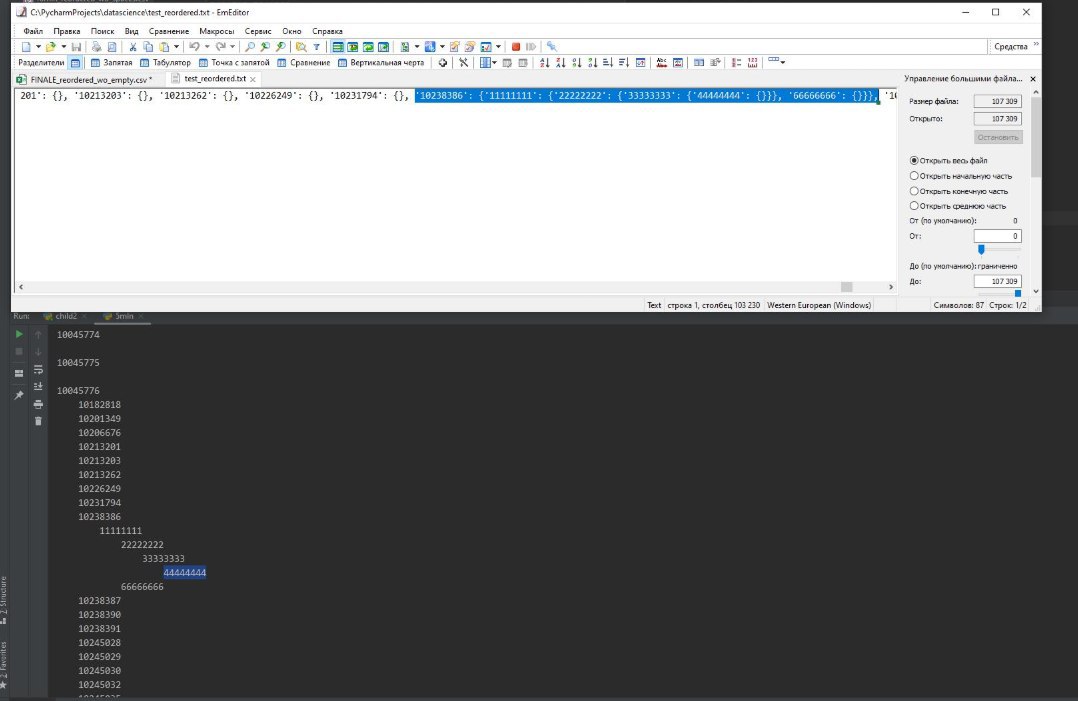Click the 'От' range slider handle
This screenshot has width=1078, height=701.
[x=981, y=249]
